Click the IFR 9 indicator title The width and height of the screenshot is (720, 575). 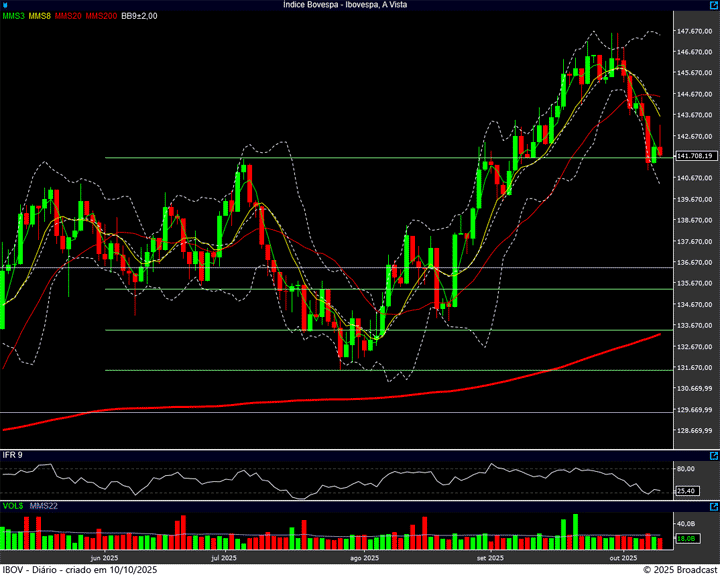13,455
